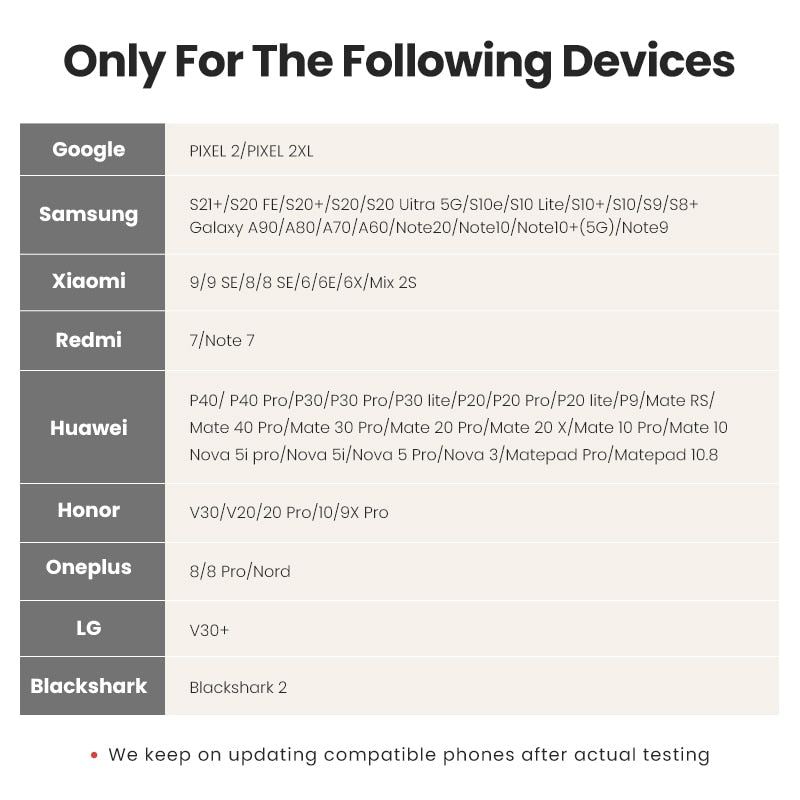Click the Only For The Following Devices heading

pyautogui.click(x=399, y=62)
